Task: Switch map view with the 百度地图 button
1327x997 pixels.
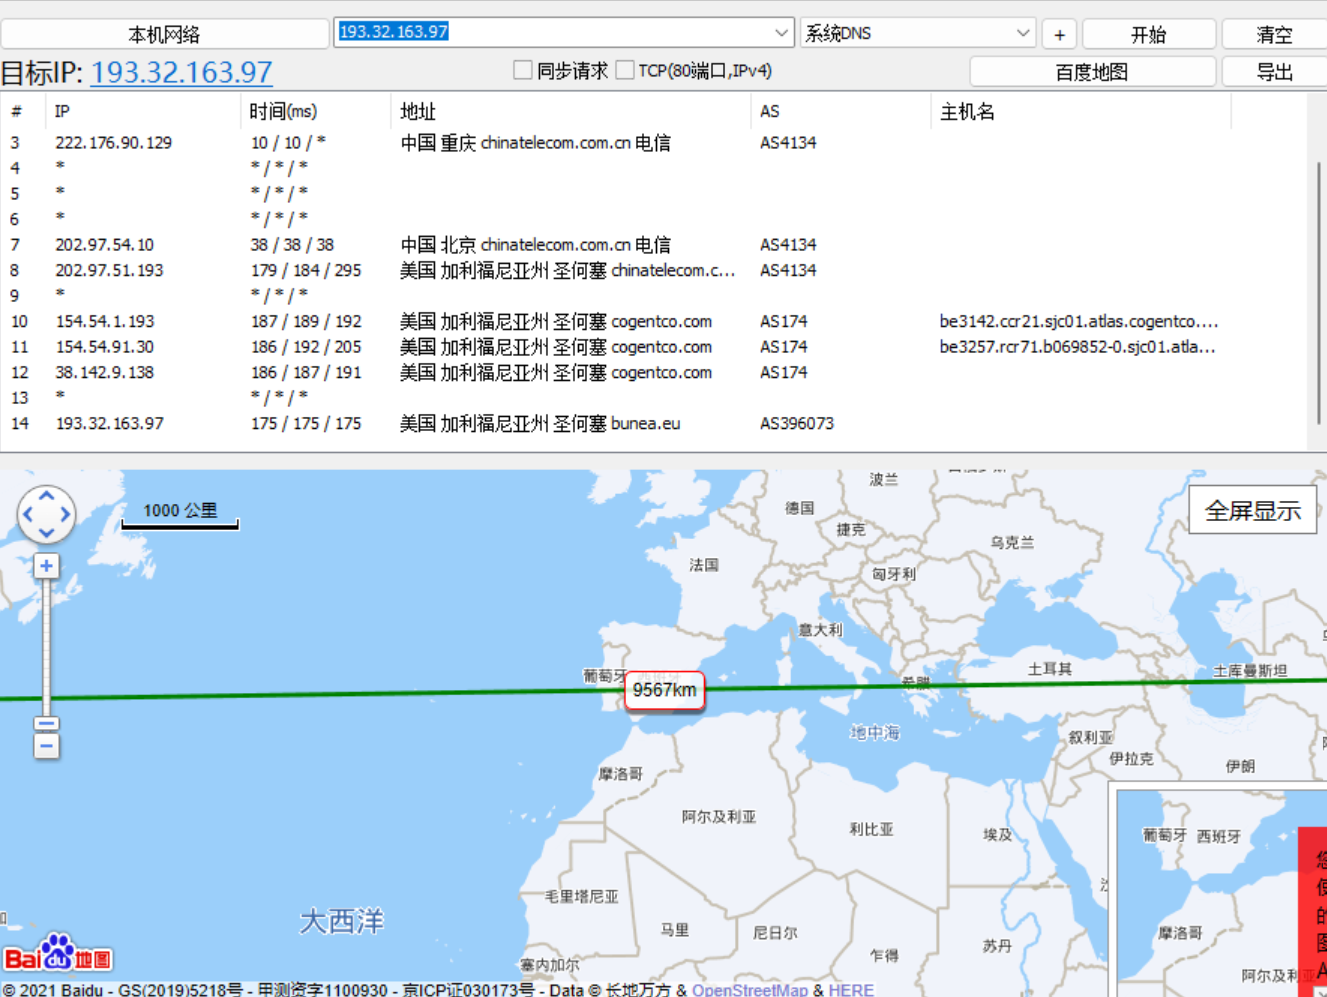Action: (1092, 71)
